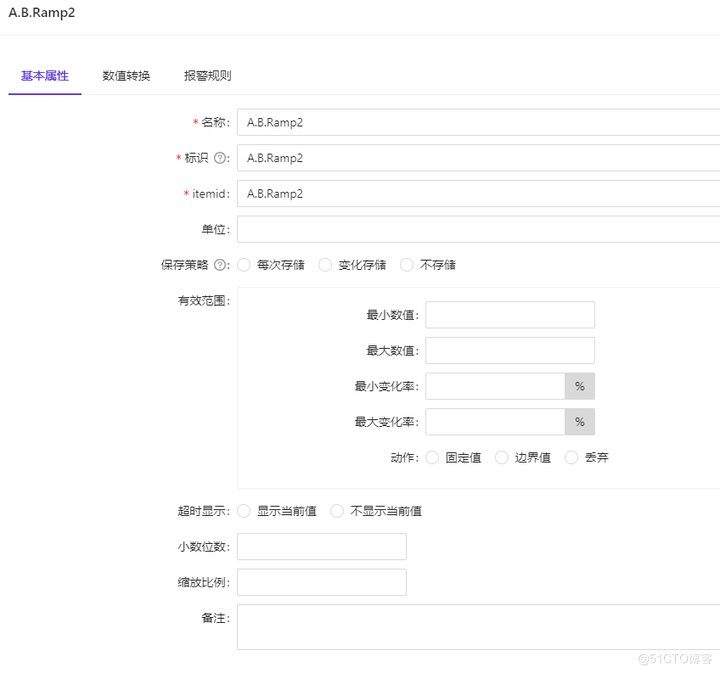Click the 单位 input field
720x673 pixels.
click(x=478, y=230)
